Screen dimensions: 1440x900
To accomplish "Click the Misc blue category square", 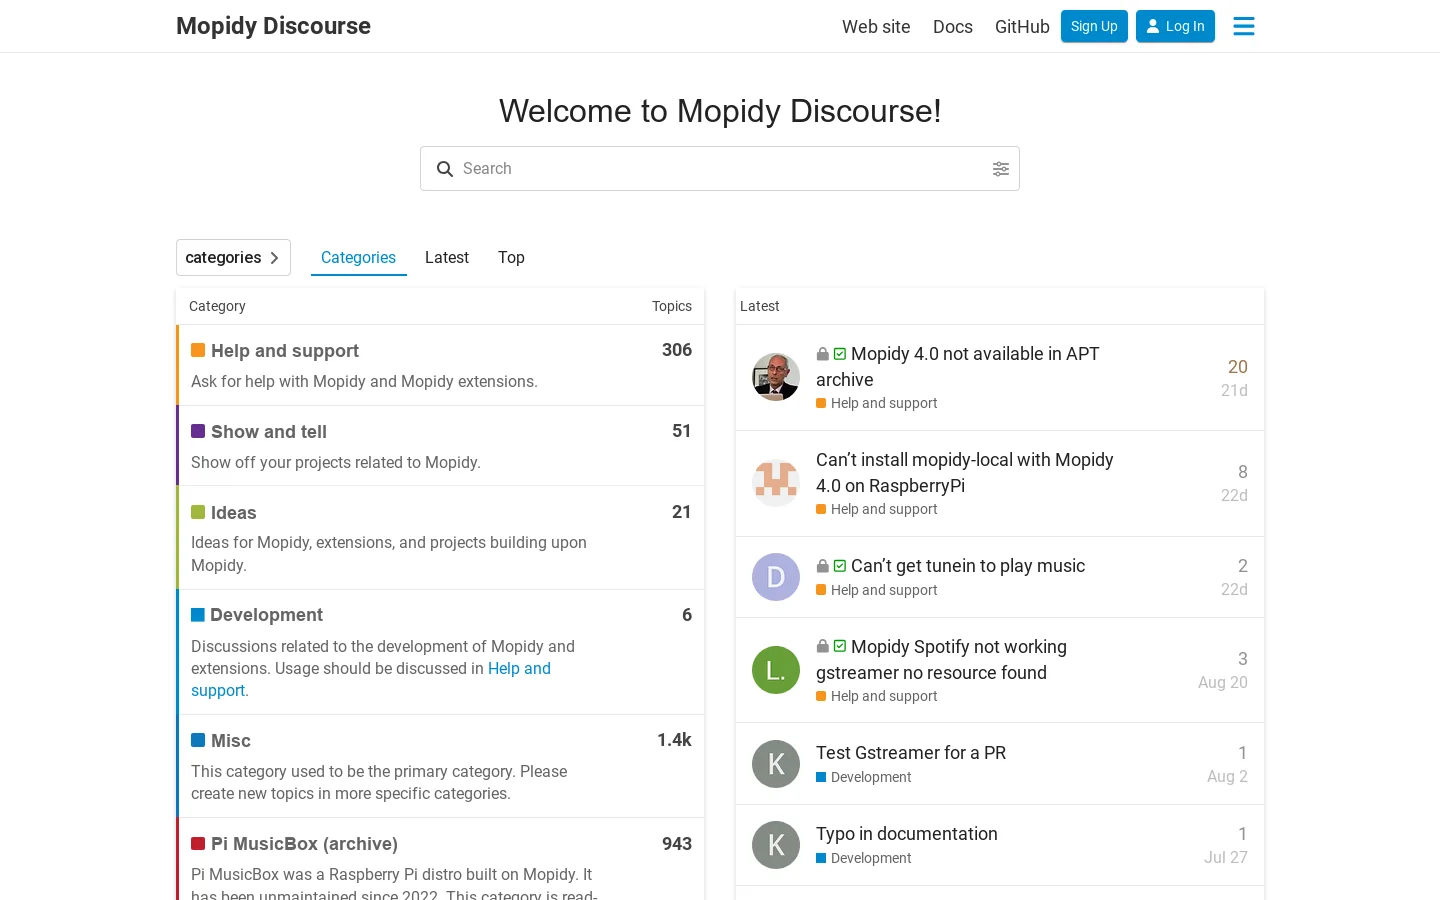I will click(x=198, y=740).
